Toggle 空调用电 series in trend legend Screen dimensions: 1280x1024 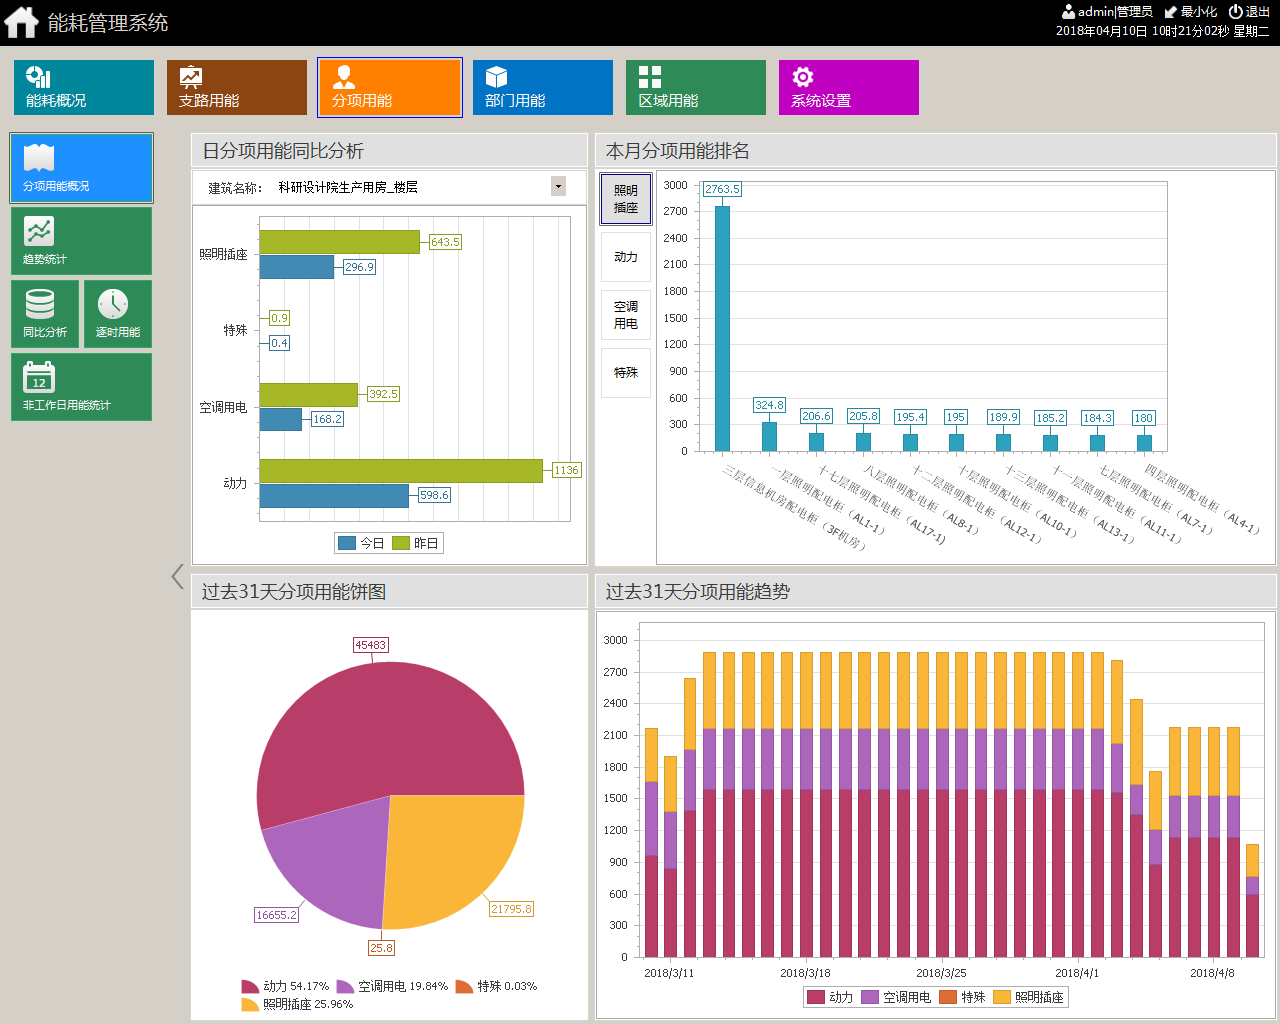(896, 997)
